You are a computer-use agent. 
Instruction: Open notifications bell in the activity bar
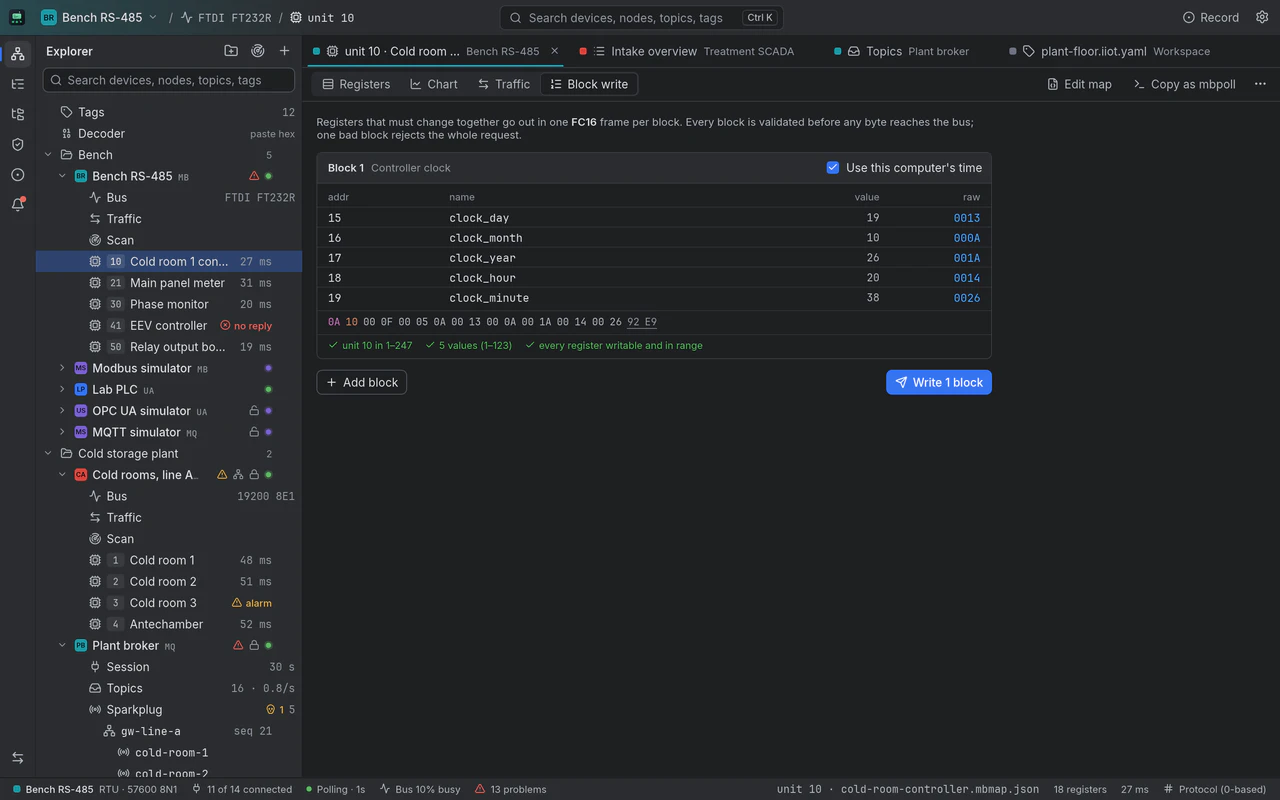click(x=17, y=204)
